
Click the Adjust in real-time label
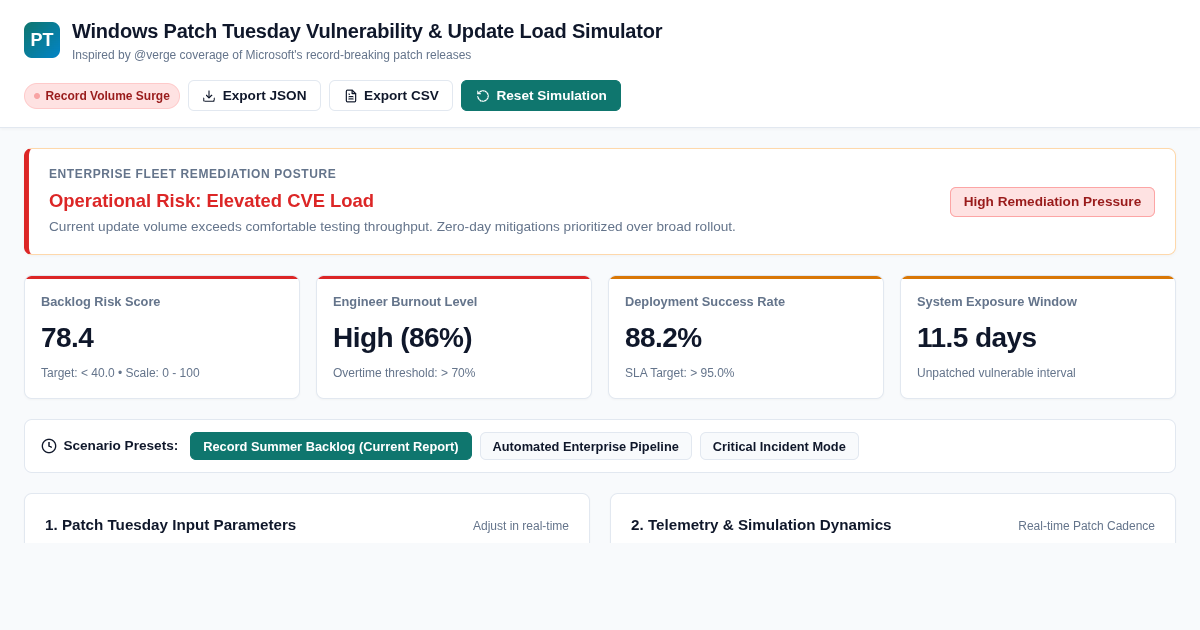pos(521,526)
